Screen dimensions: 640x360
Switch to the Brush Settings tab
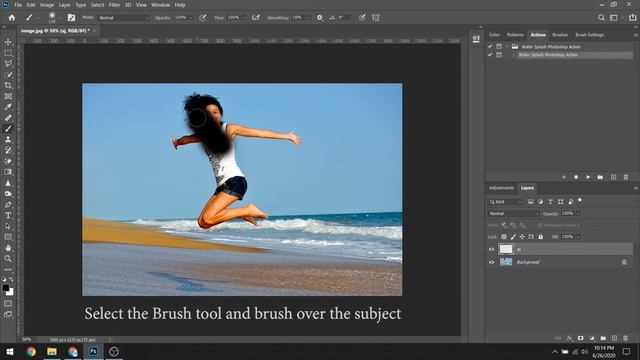click(x=589, y=35)
